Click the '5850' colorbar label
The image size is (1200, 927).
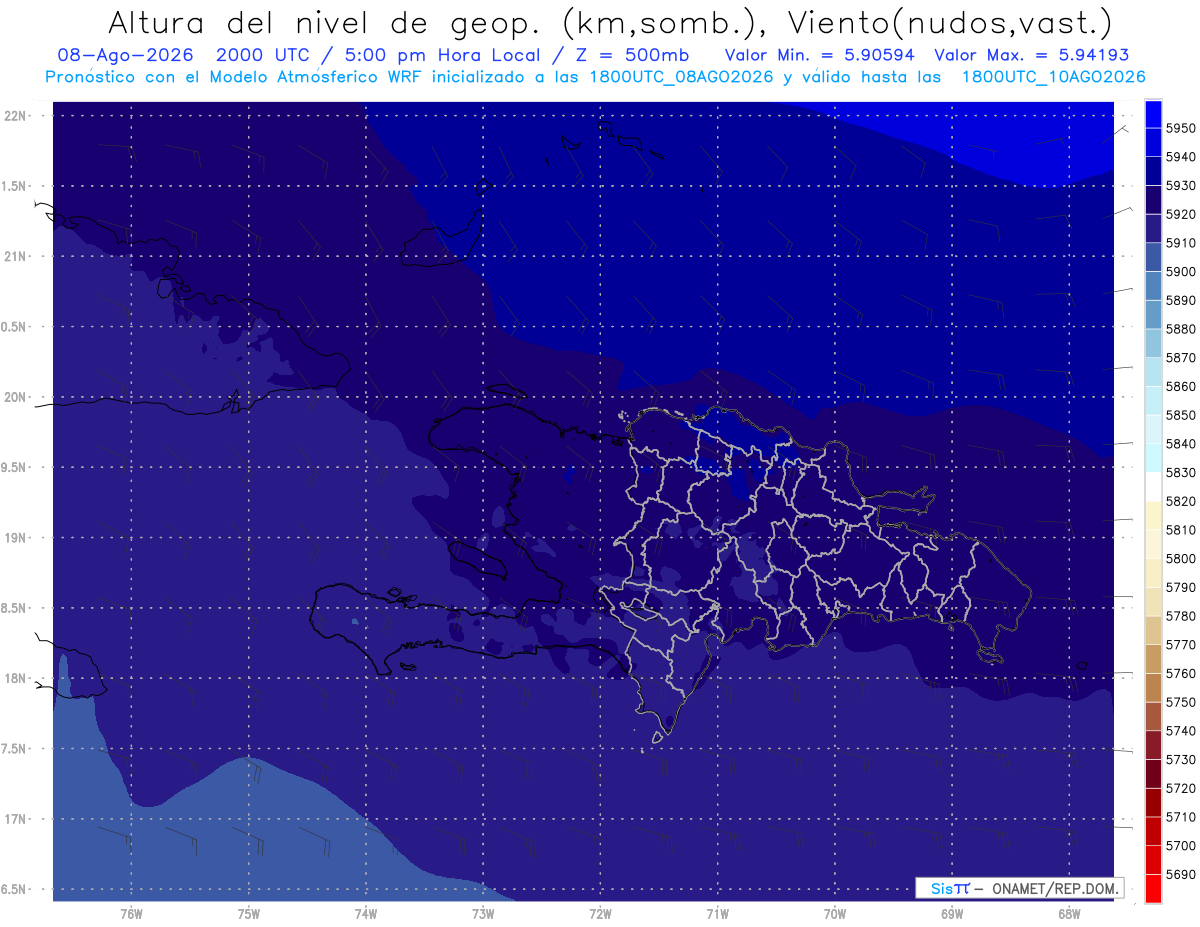click(1181, 415)
